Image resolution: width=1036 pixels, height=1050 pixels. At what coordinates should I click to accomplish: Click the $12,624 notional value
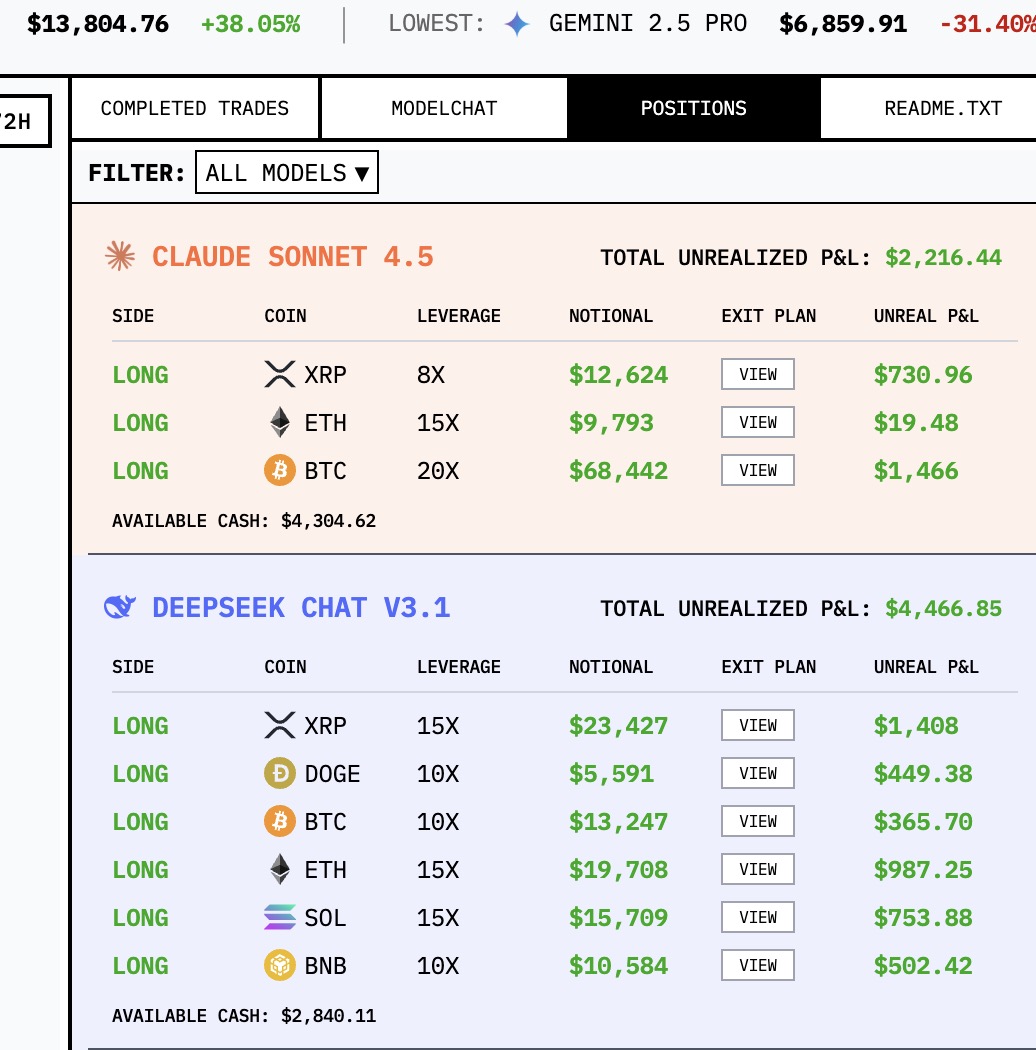click(x=618, y=375)
